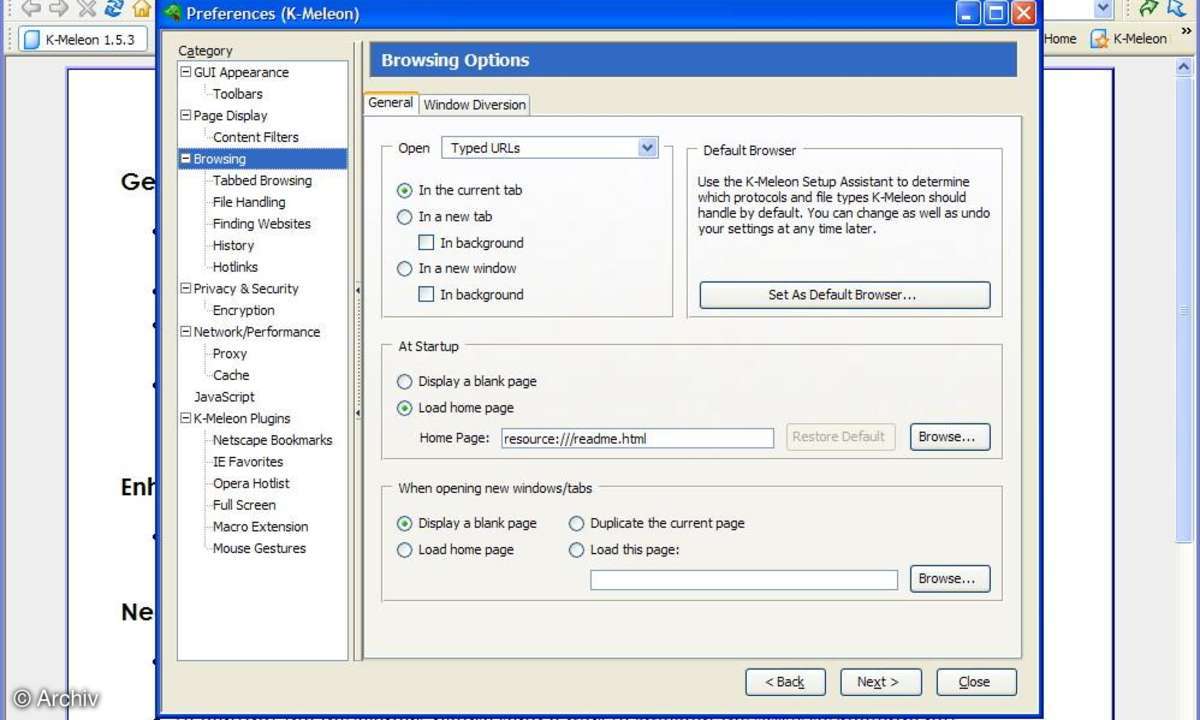Select the Page Display category
Viewport: 1200px width, 720px height.
tap(230, 115)
